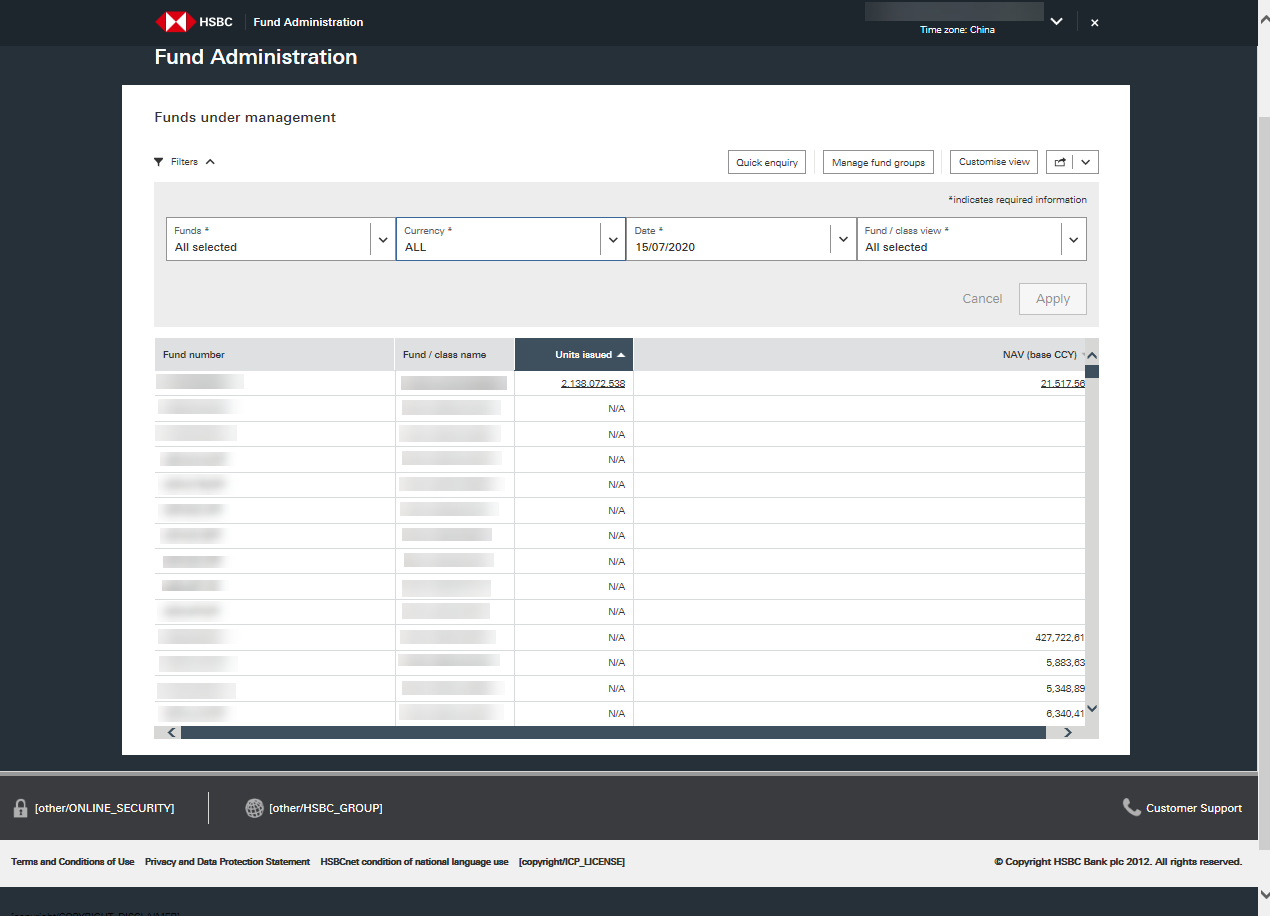Sort by Fund number column header

pos(274,355)
